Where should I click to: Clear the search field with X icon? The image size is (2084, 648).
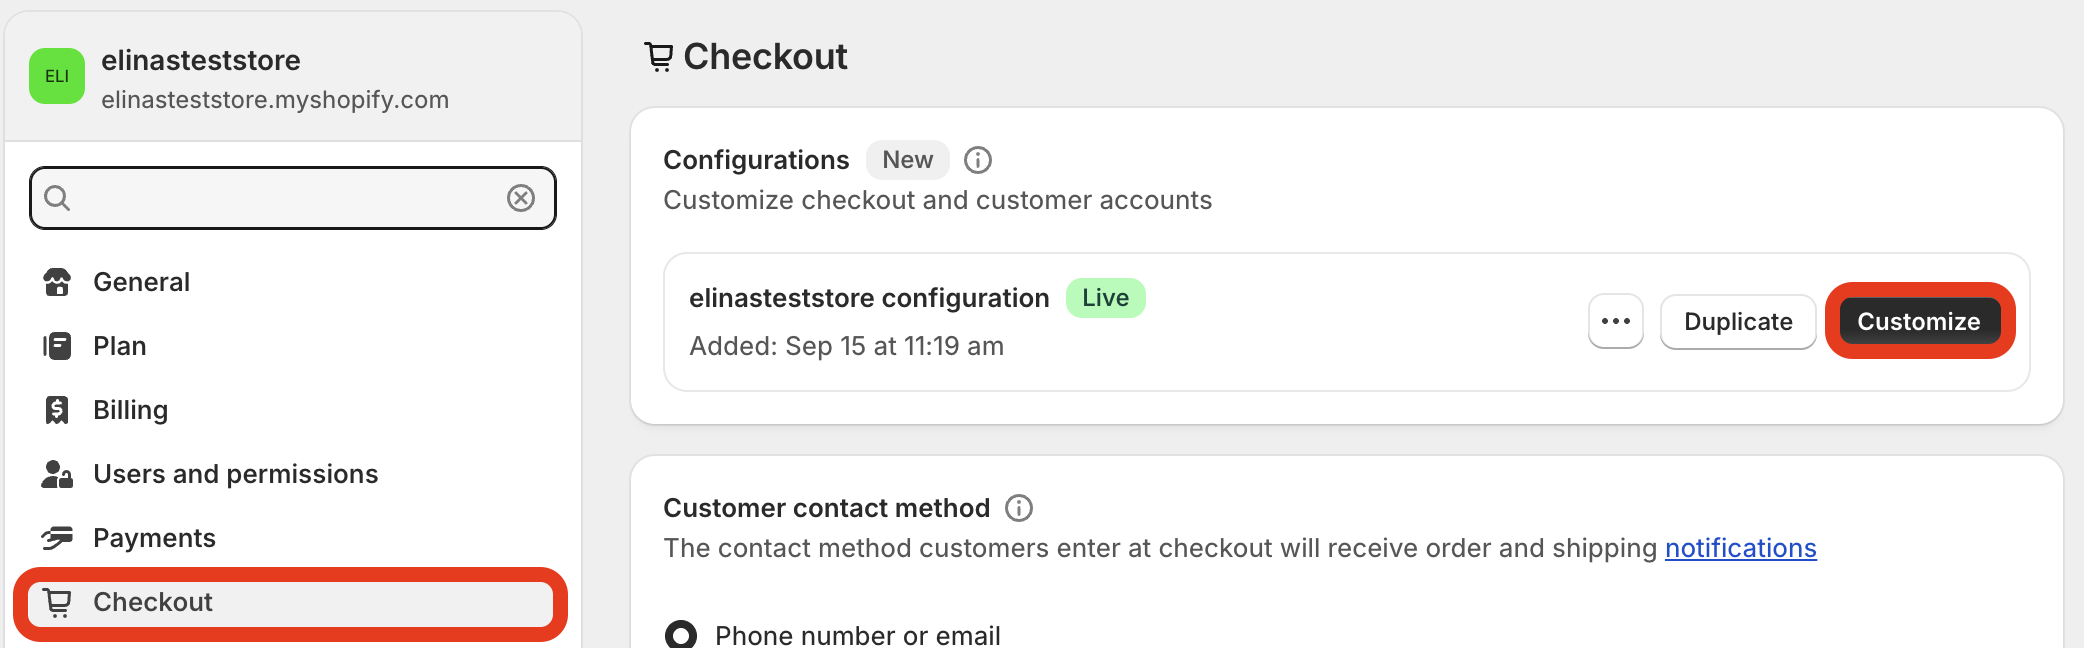[520, 198]
